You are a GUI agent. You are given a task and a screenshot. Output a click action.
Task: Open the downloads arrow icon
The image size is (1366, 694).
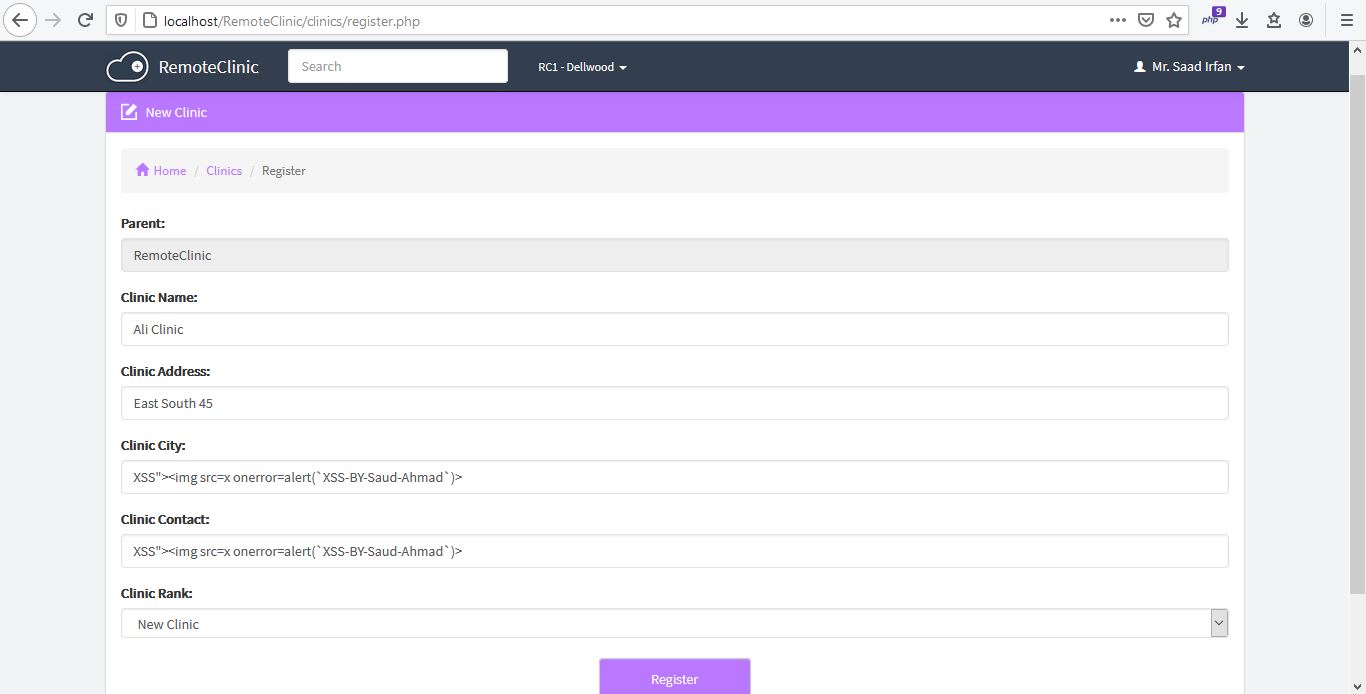[1242, 20]
